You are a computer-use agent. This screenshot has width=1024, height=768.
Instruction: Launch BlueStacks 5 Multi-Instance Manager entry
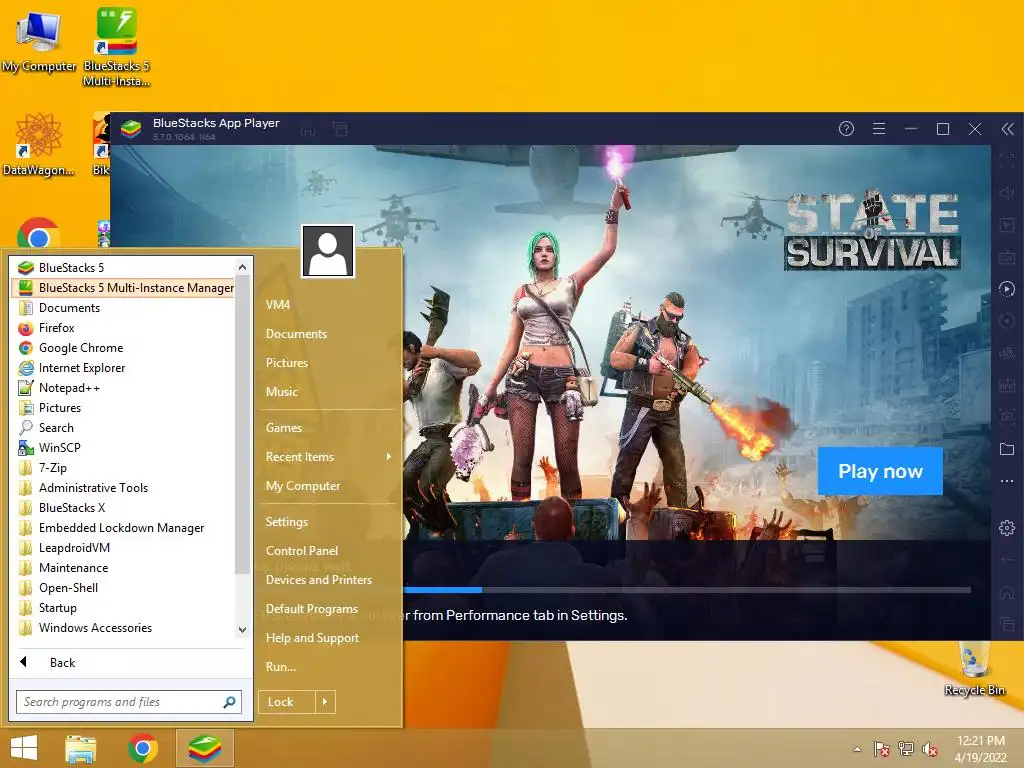(x=122, y=287)
